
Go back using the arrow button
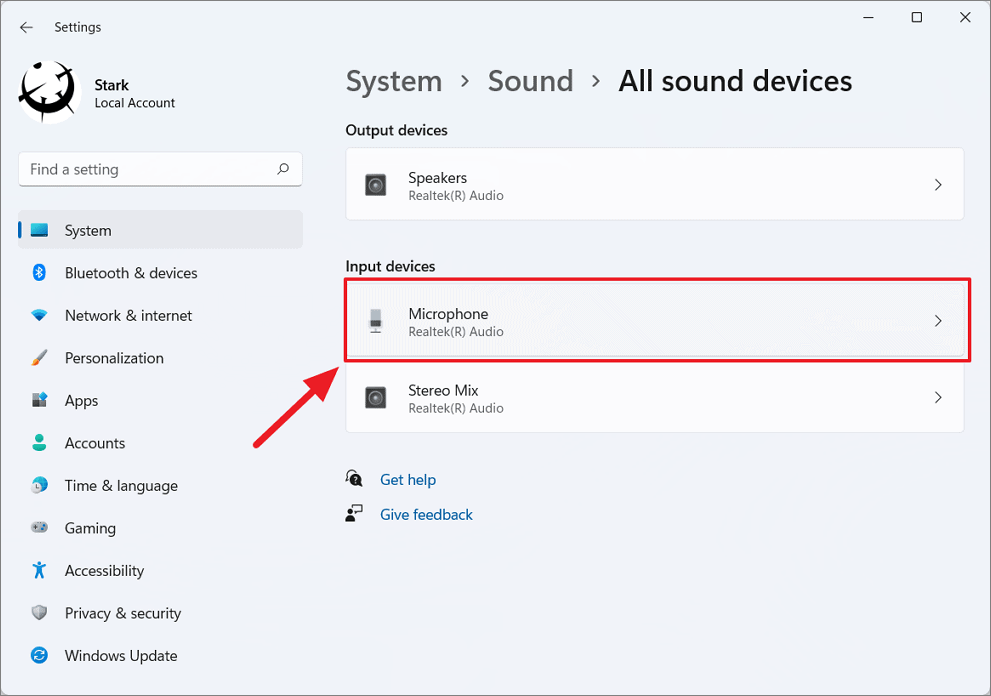pos(26,27)
